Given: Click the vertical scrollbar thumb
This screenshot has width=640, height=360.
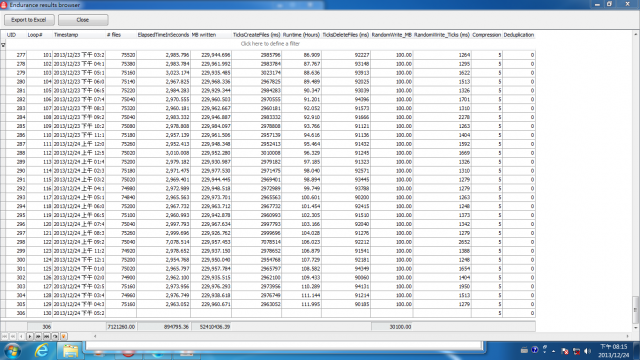Looking at the screenshot, I should pyautogui.click(x=636, y=309).
